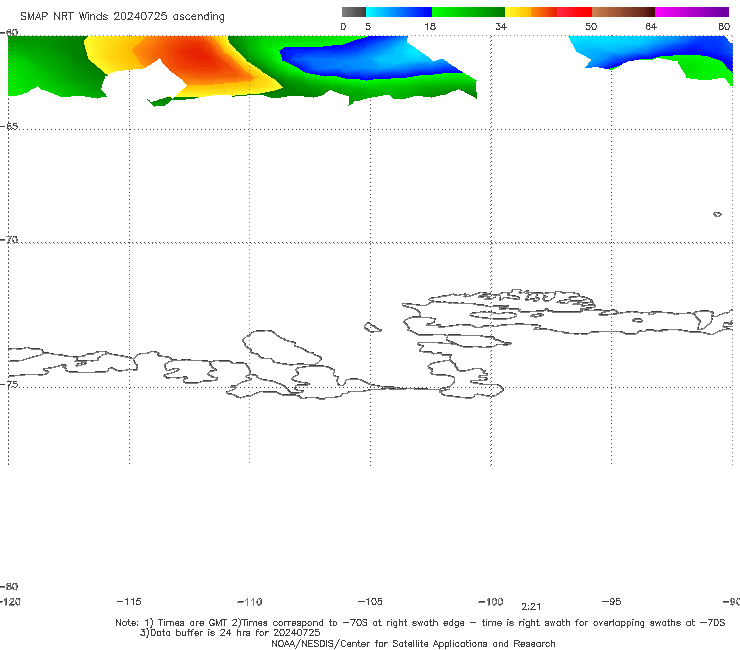
Task: Click the latitude label "-80"
Action: (x=9, y=586)
